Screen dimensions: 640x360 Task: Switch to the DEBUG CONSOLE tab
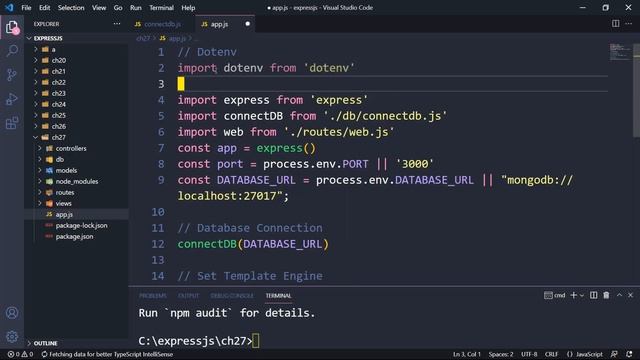[x=232, y=296]
